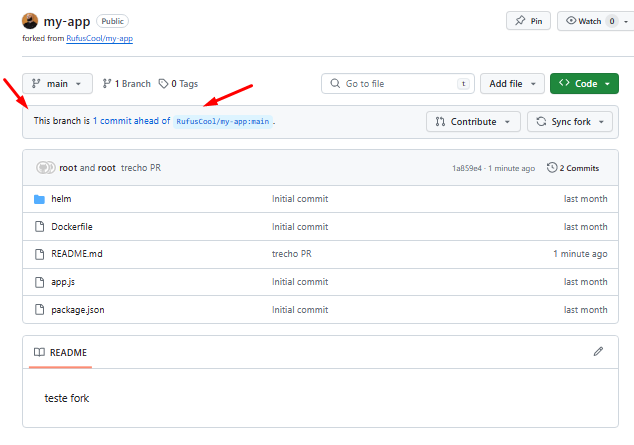Open the 1 commit ahead of link
Screen dimensions: 634x445
pyautogui.click(x=131, y=121)
